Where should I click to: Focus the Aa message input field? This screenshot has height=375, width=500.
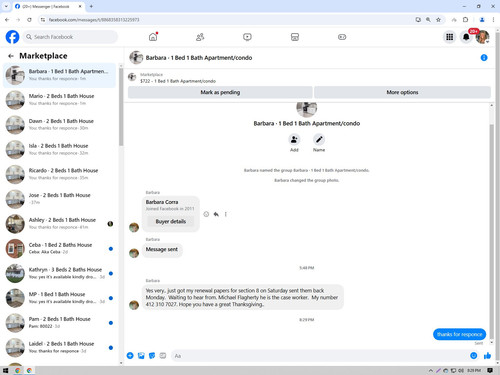click(320, 356)
